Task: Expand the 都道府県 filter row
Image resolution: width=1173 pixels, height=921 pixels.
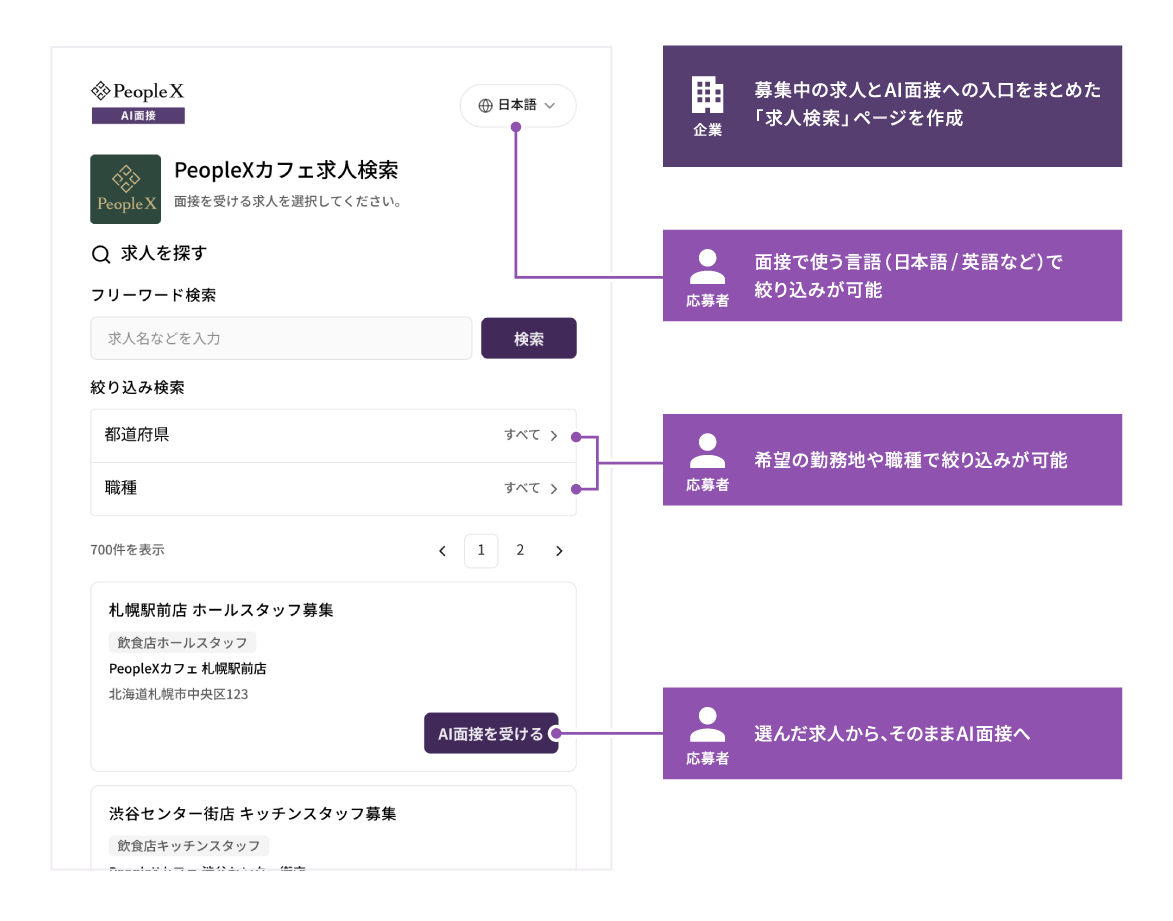Action: pos(334,435)
